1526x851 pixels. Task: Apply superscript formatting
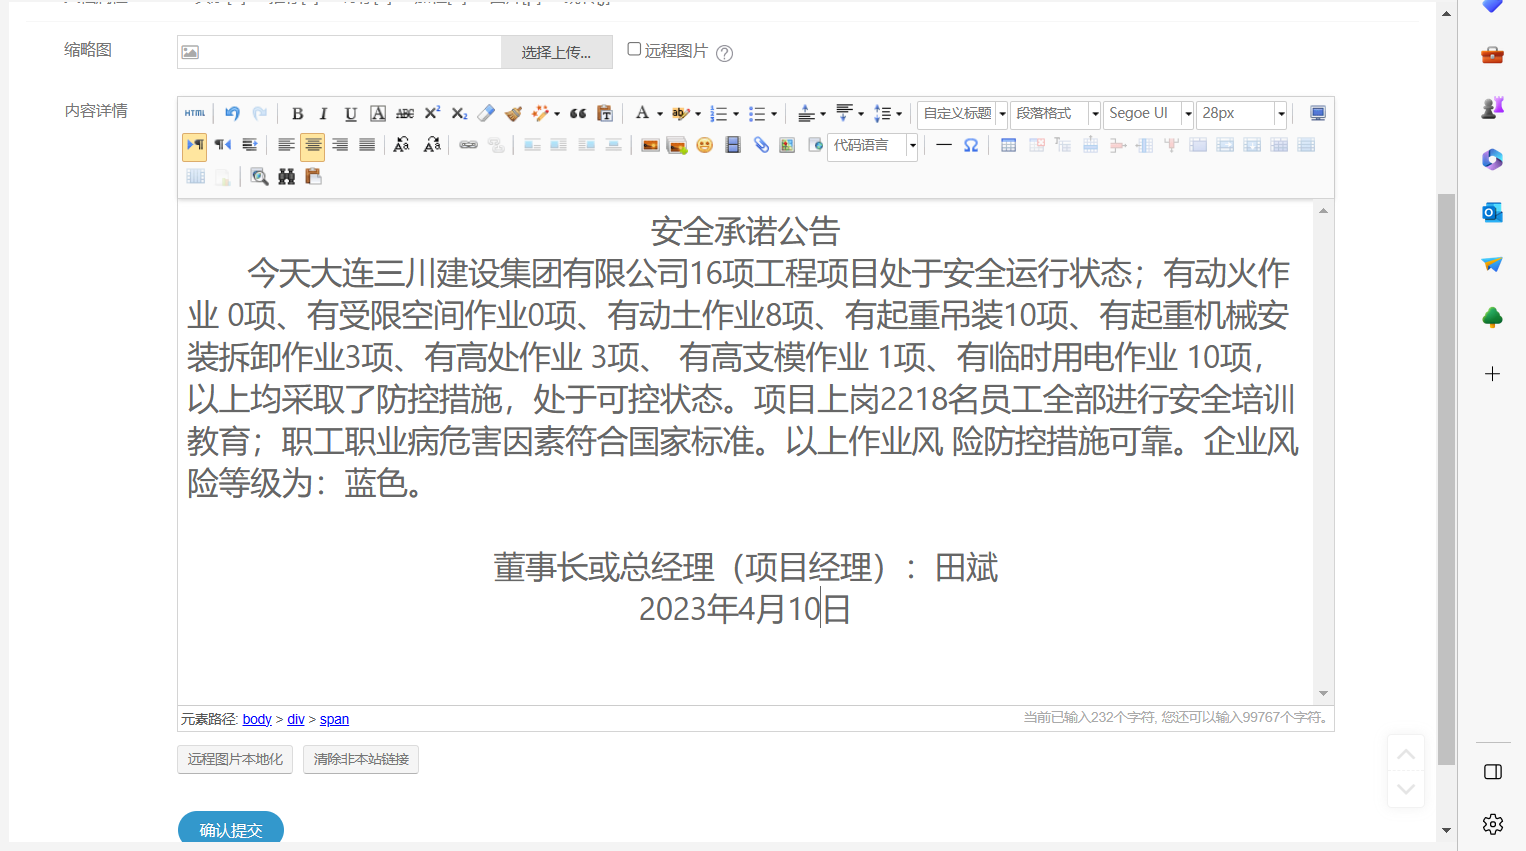coord(432,113)
